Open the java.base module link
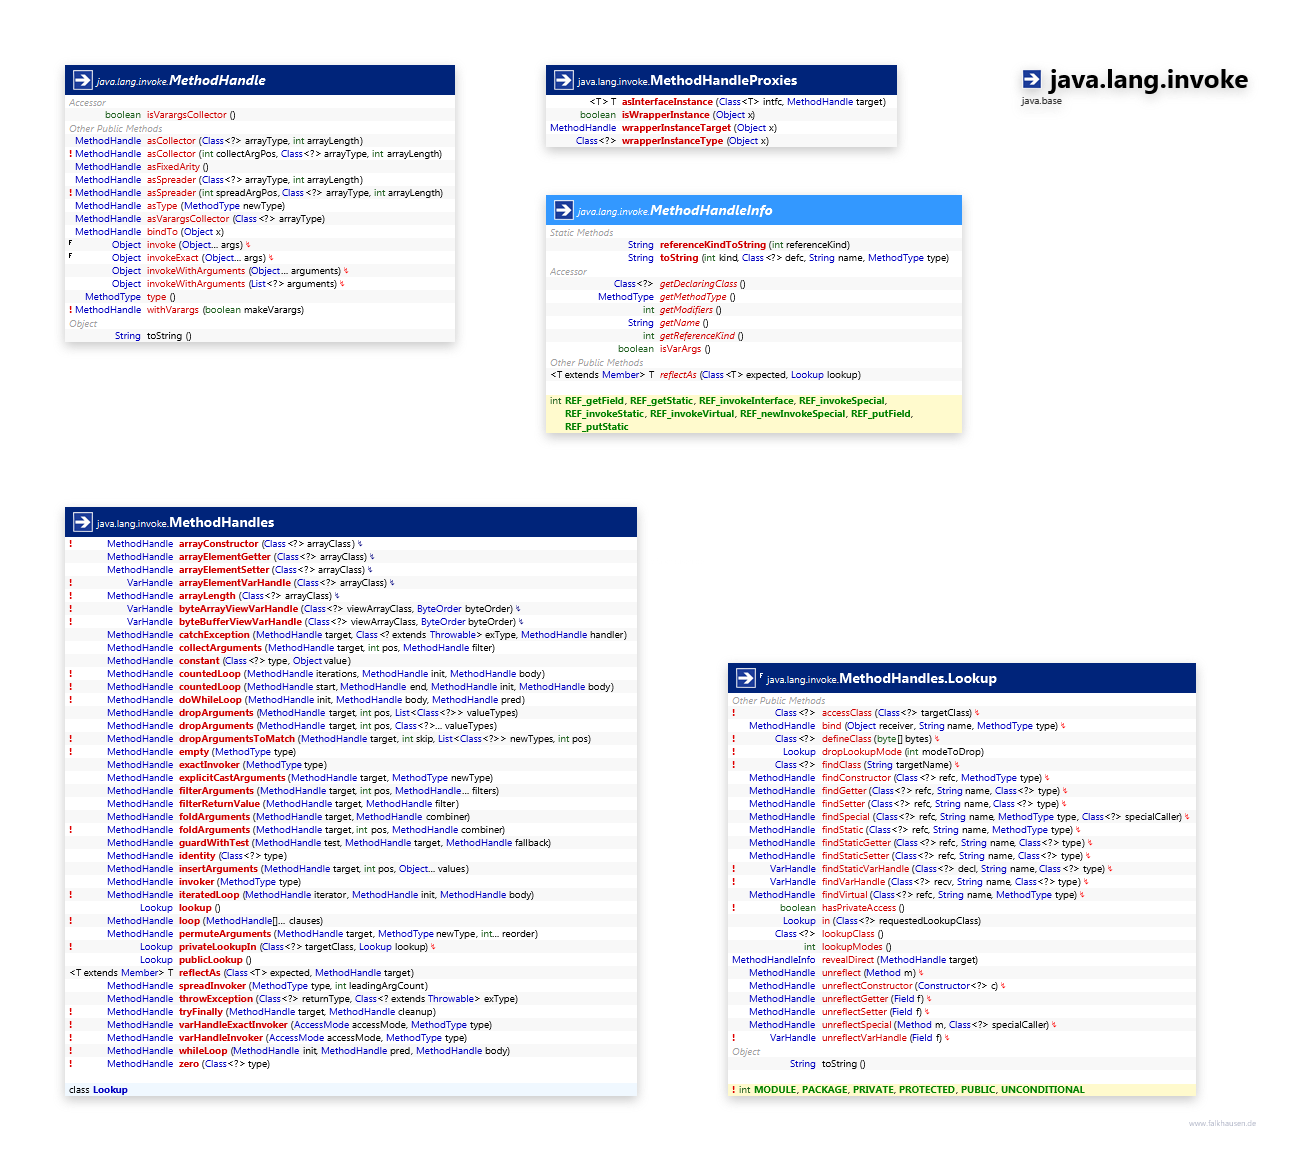1313x1169 pixels. (1041, 101)
